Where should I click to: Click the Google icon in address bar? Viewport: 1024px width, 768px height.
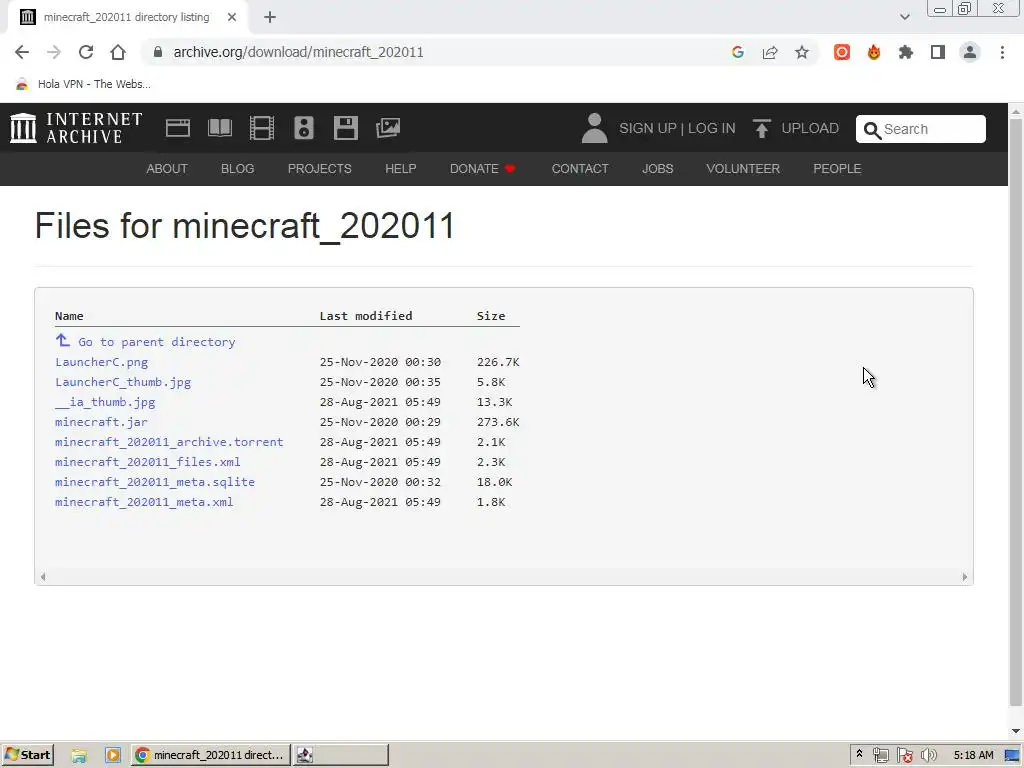[x=738, y=52]
